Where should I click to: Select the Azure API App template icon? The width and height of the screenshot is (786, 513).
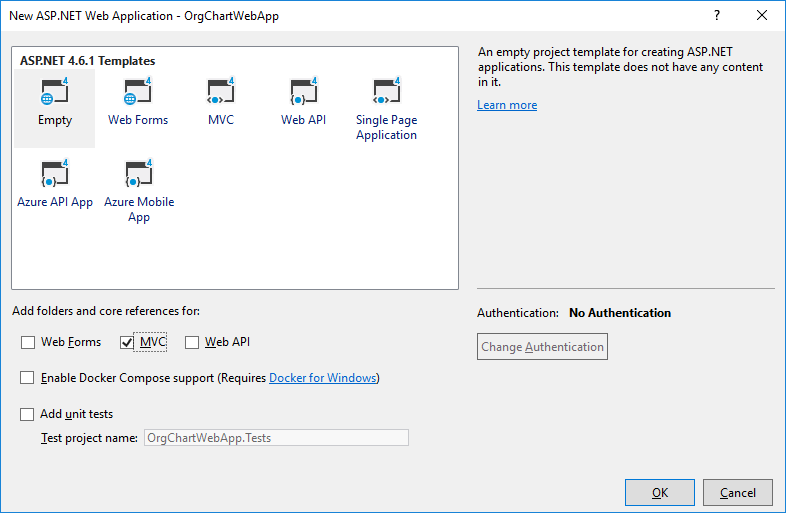pyautogui.click(x=55, y=174)
